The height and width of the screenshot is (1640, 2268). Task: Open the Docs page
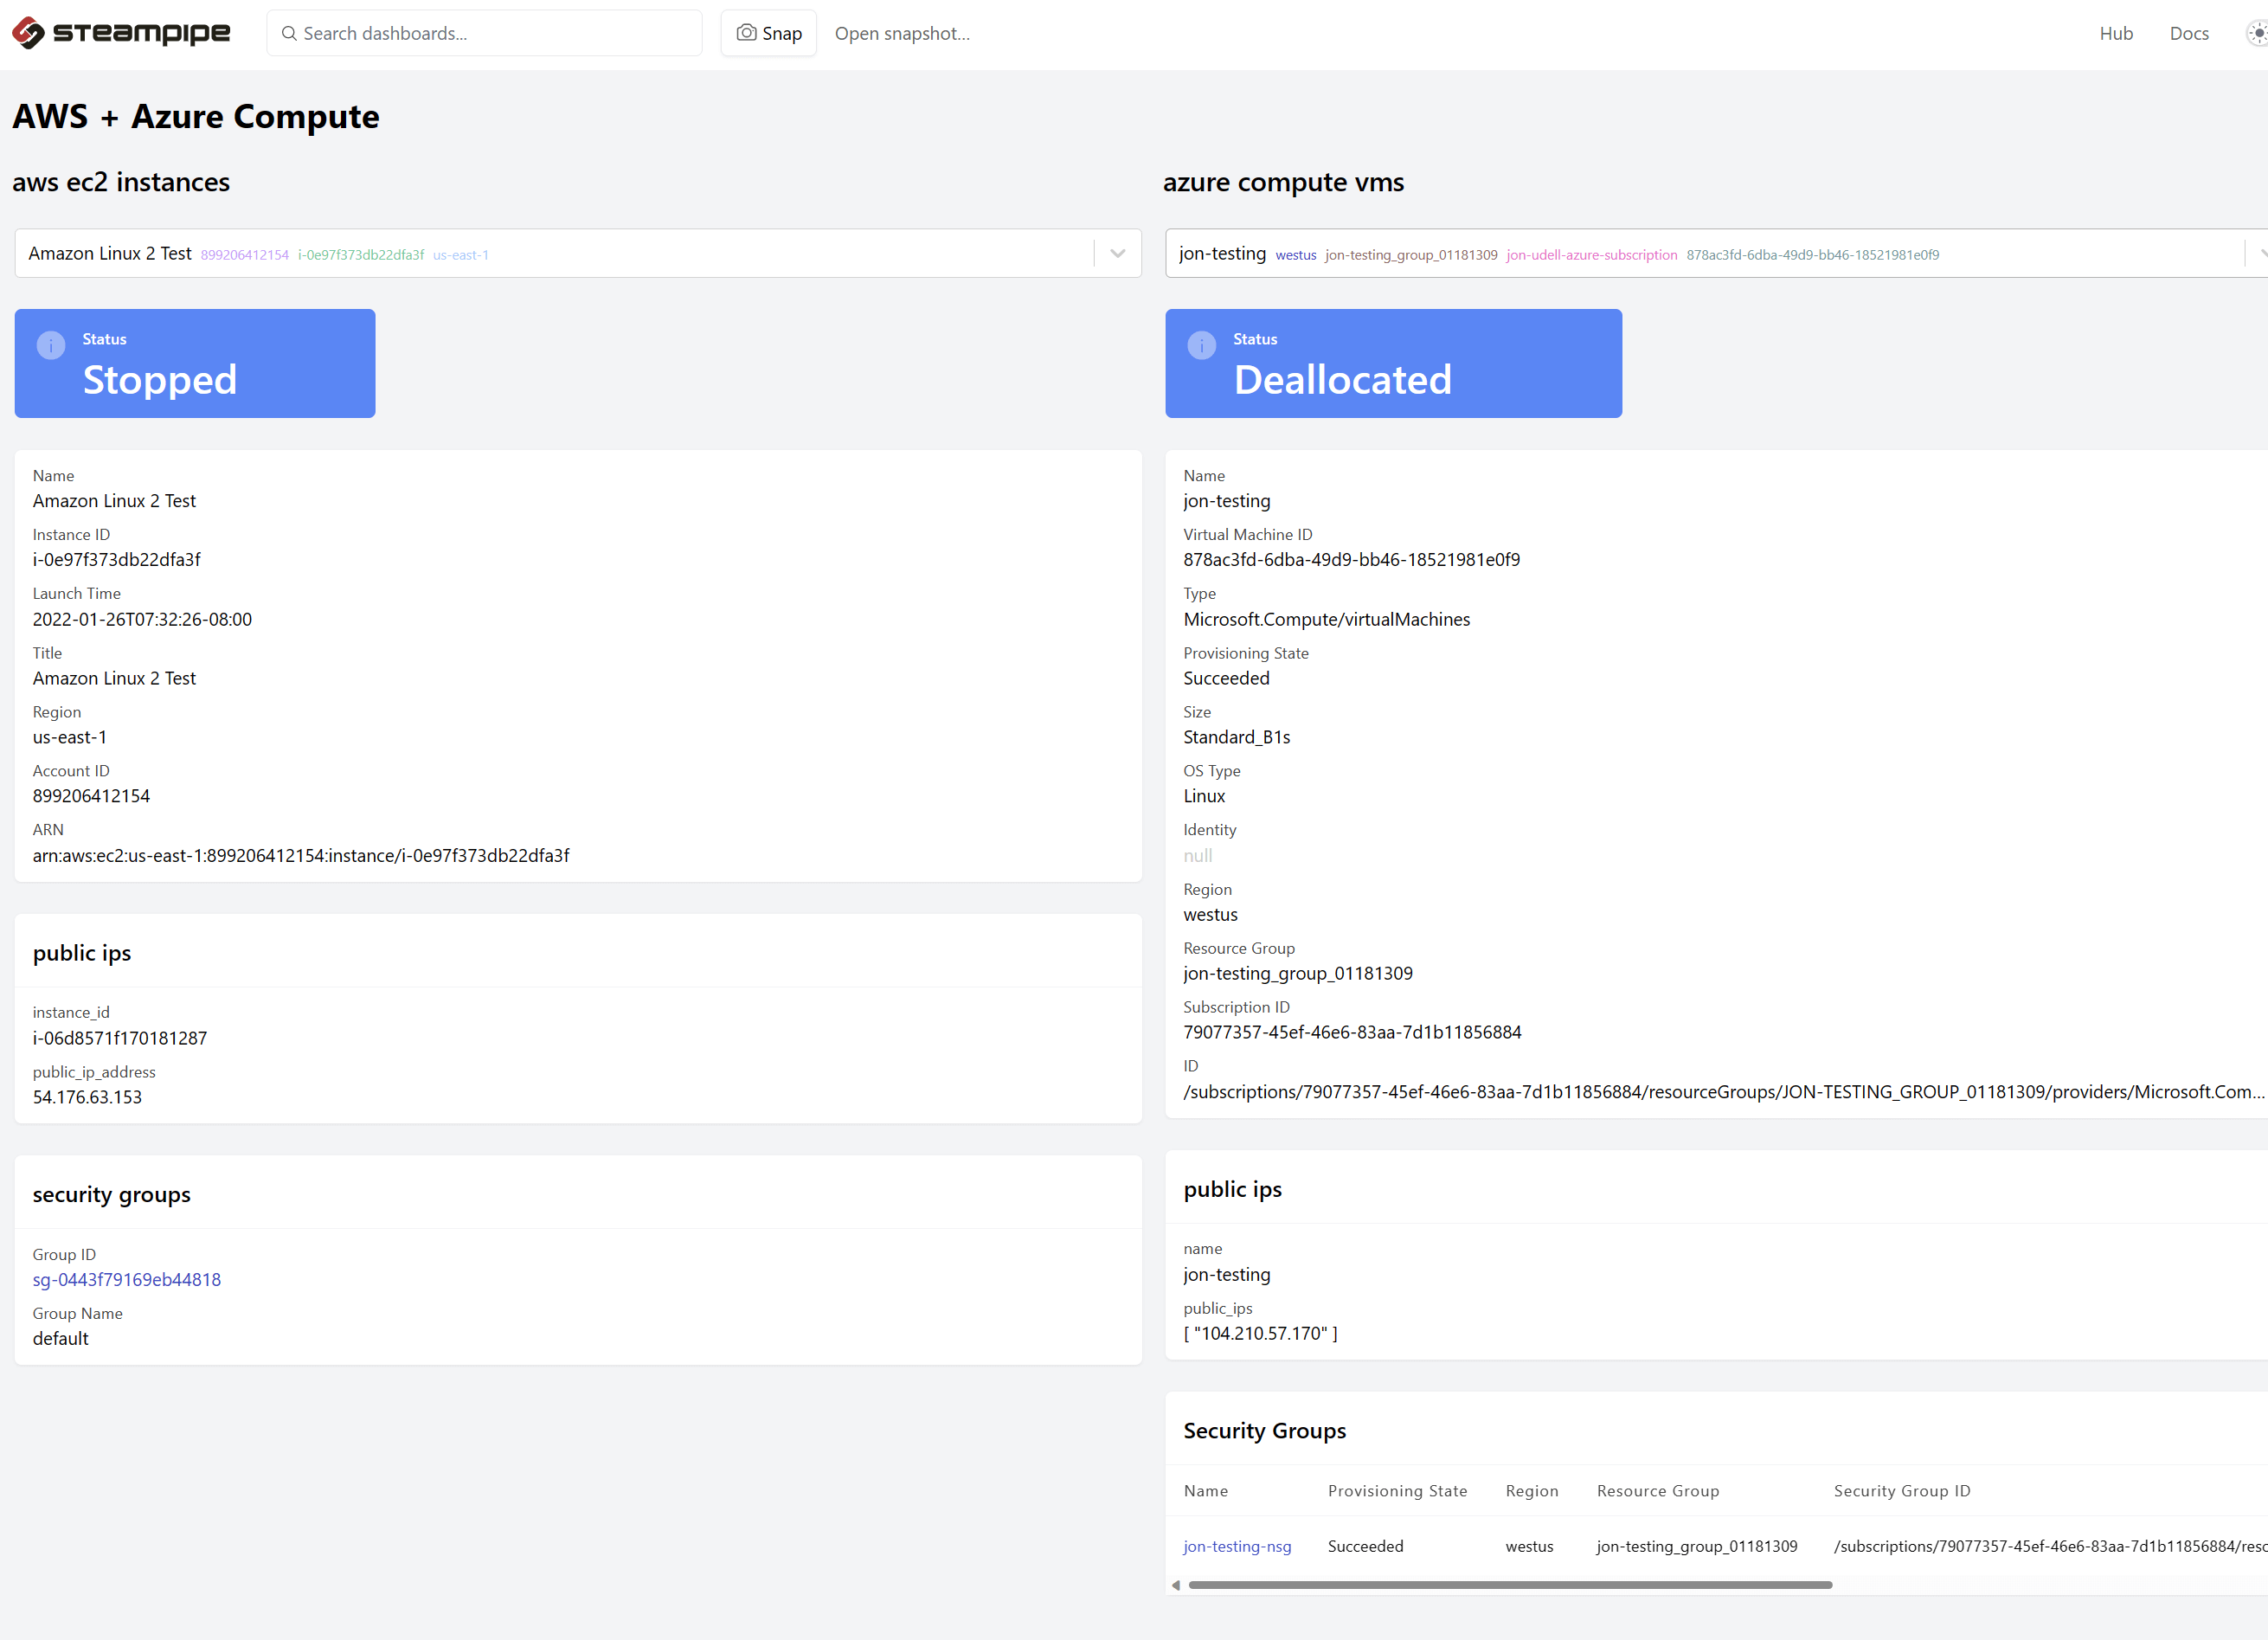pos(2189,33)
